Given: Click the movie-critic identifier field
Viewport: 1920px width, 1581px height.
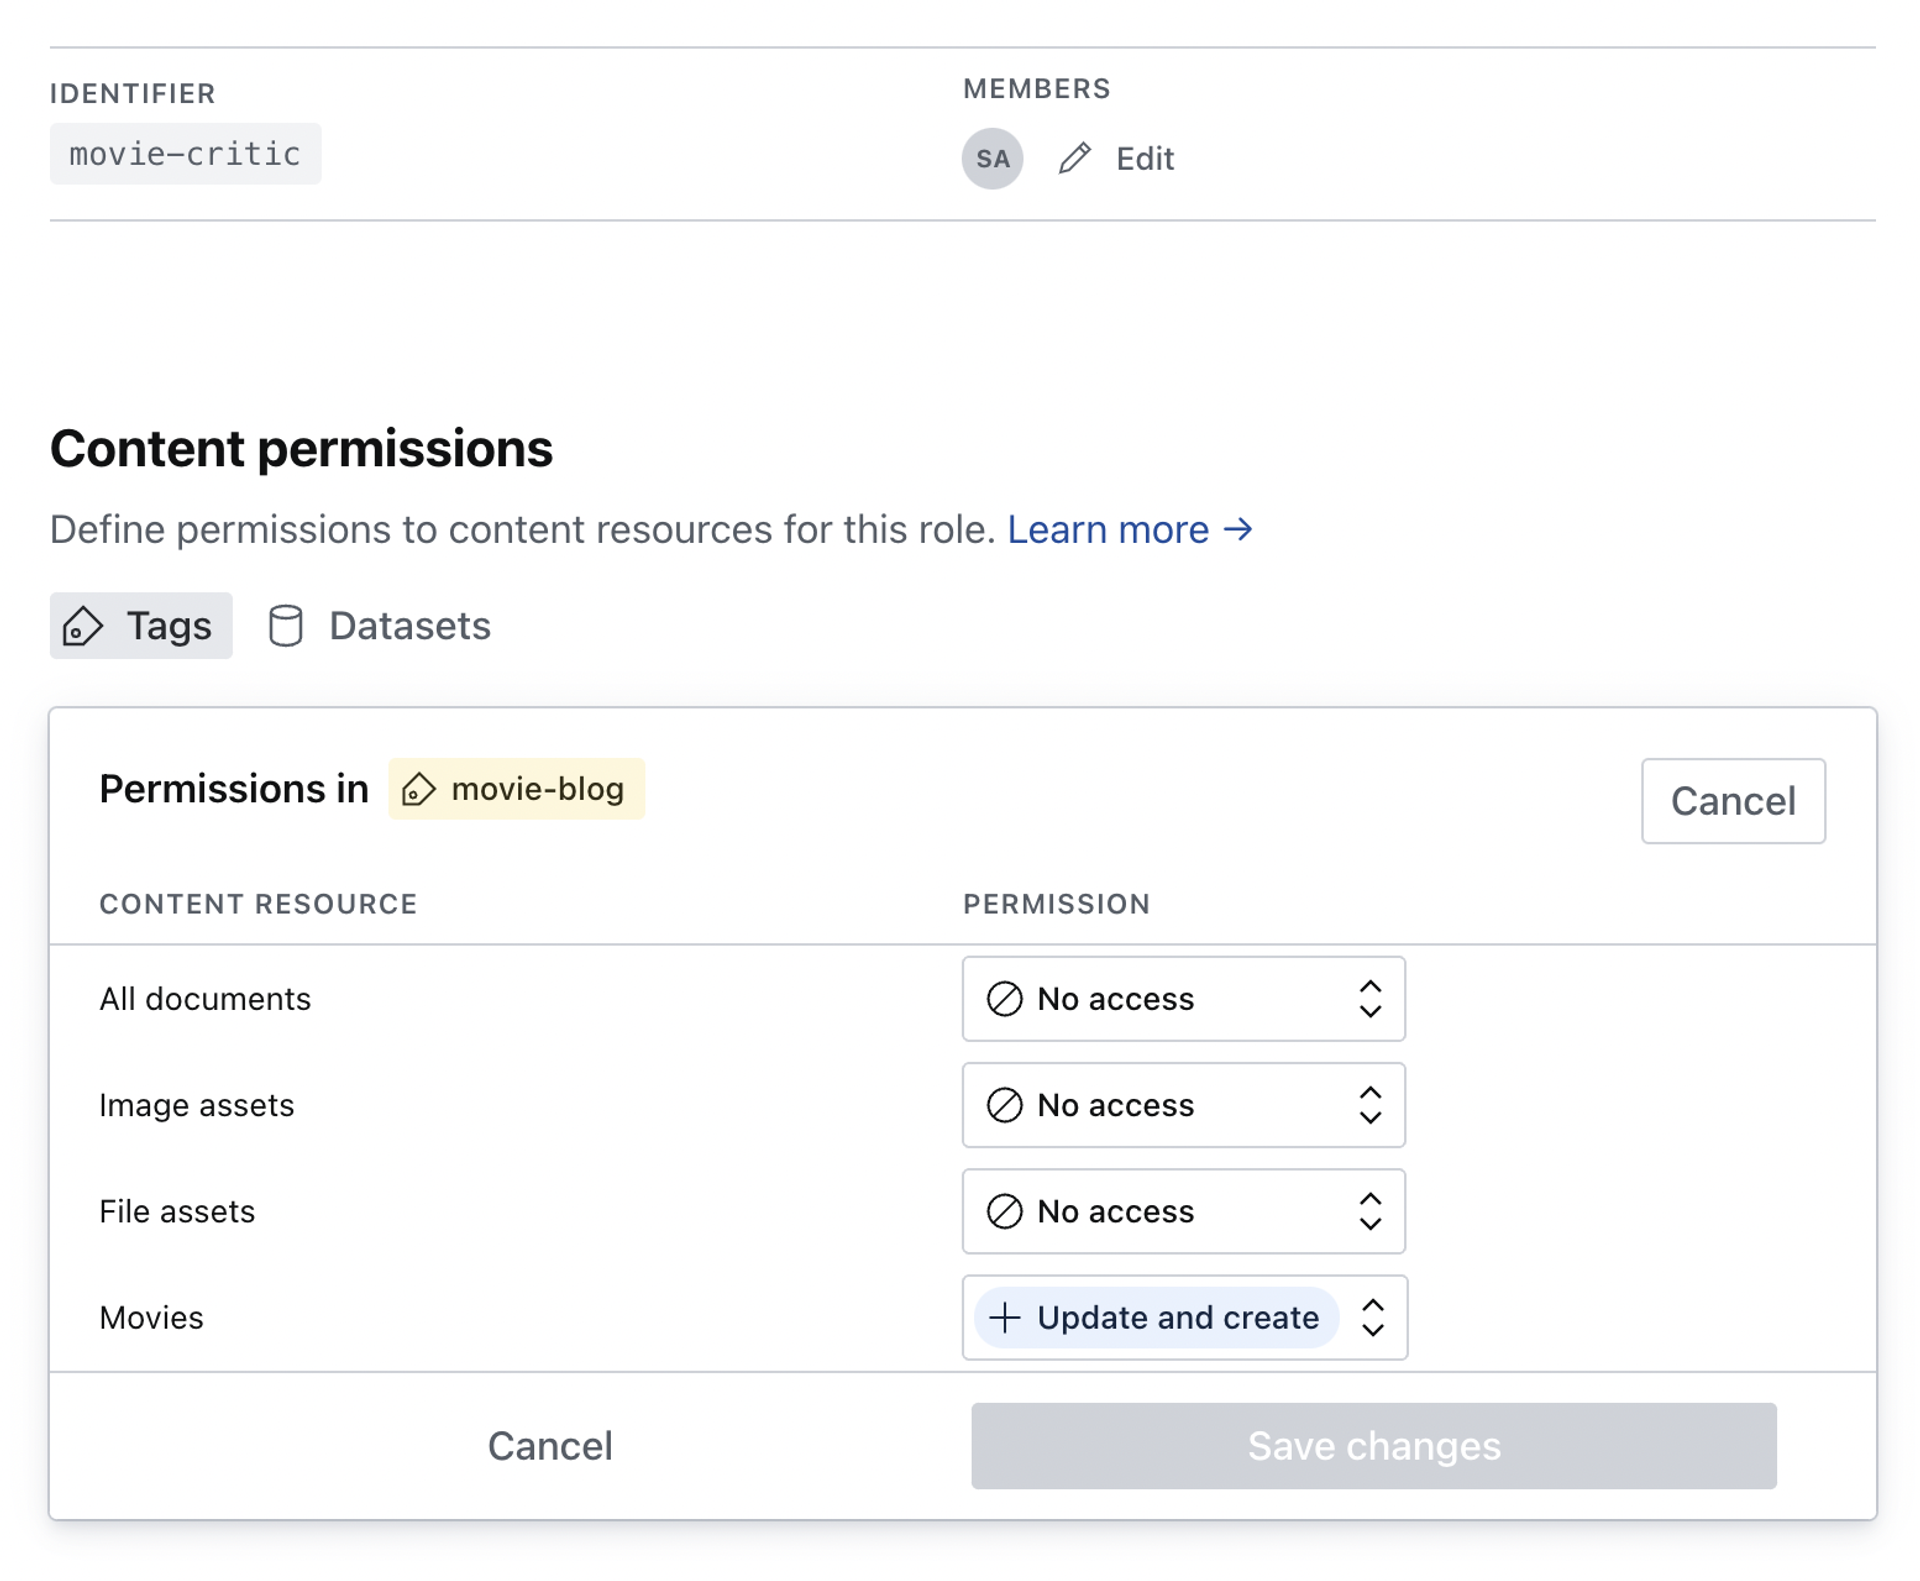Looking at the screenshot, I should (x=185, y=154).
